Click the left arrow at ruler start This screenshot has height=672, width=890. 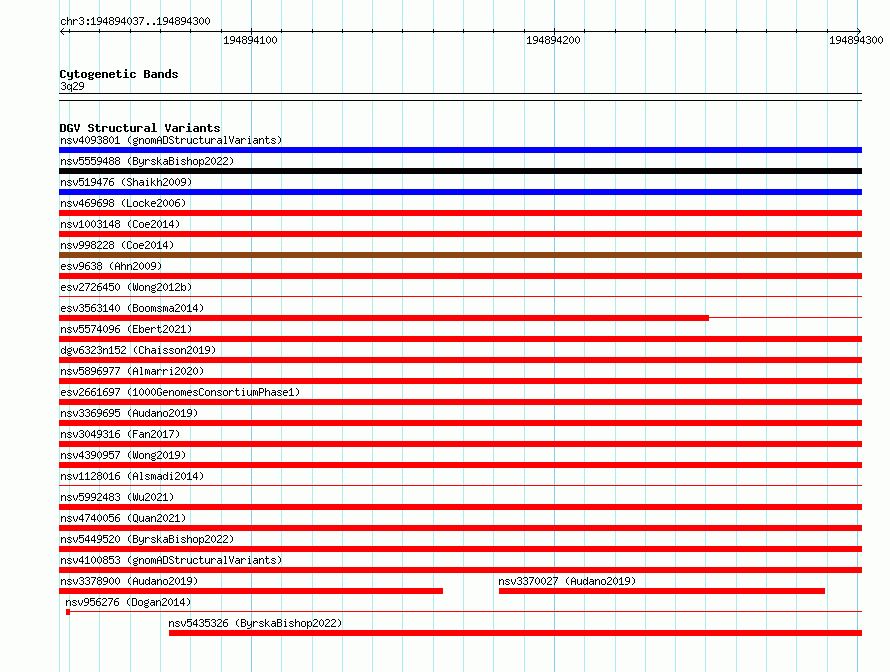pyautogui.click(x=64, y=32)
